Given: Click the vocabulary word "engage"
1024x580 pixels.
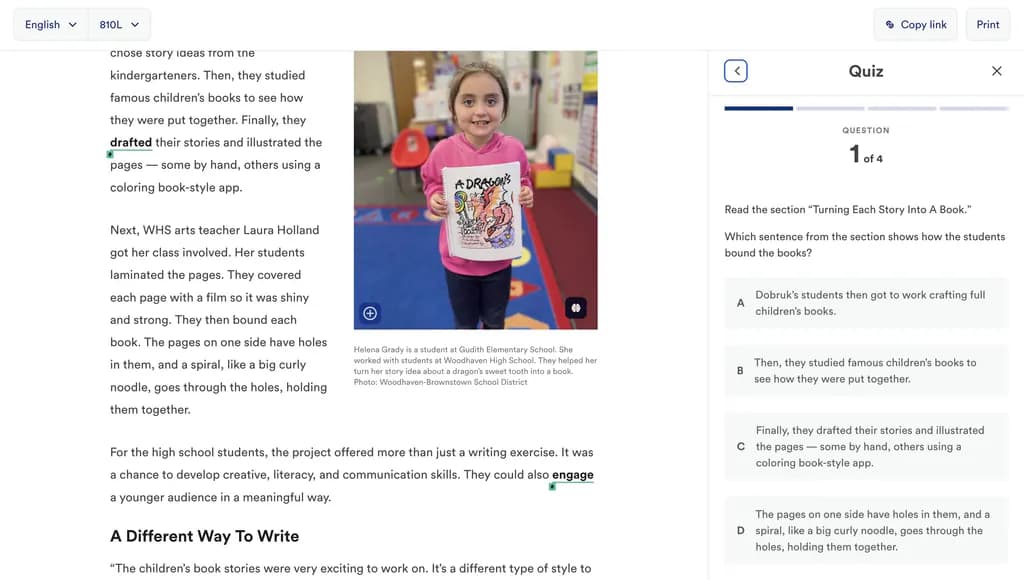Looking at the screenshot, I should pyautogui.click(x=573, y=475).
